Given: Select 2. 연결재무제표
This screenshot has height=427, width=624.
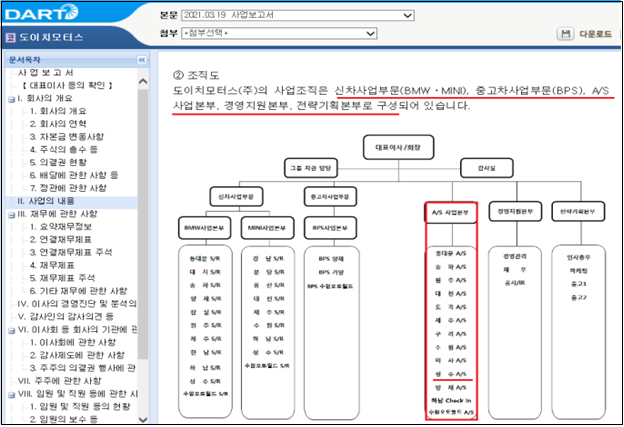Looking at the screenshot, I should click(x=61, y=240).
